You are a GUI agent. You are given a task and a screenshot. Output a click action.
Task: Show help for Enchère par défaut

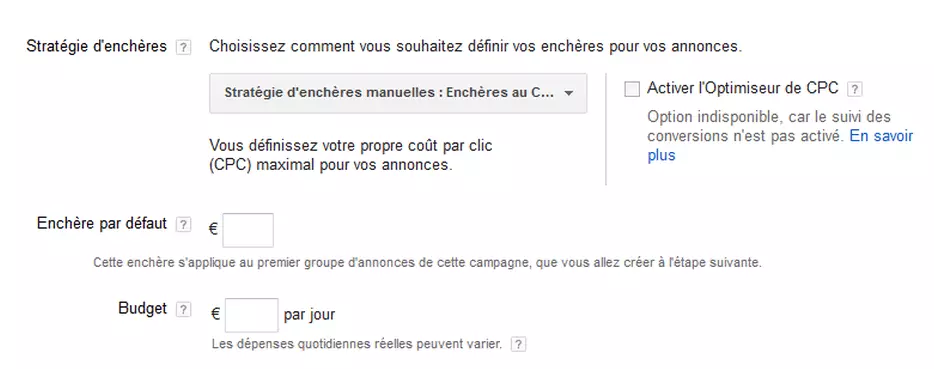183,225
